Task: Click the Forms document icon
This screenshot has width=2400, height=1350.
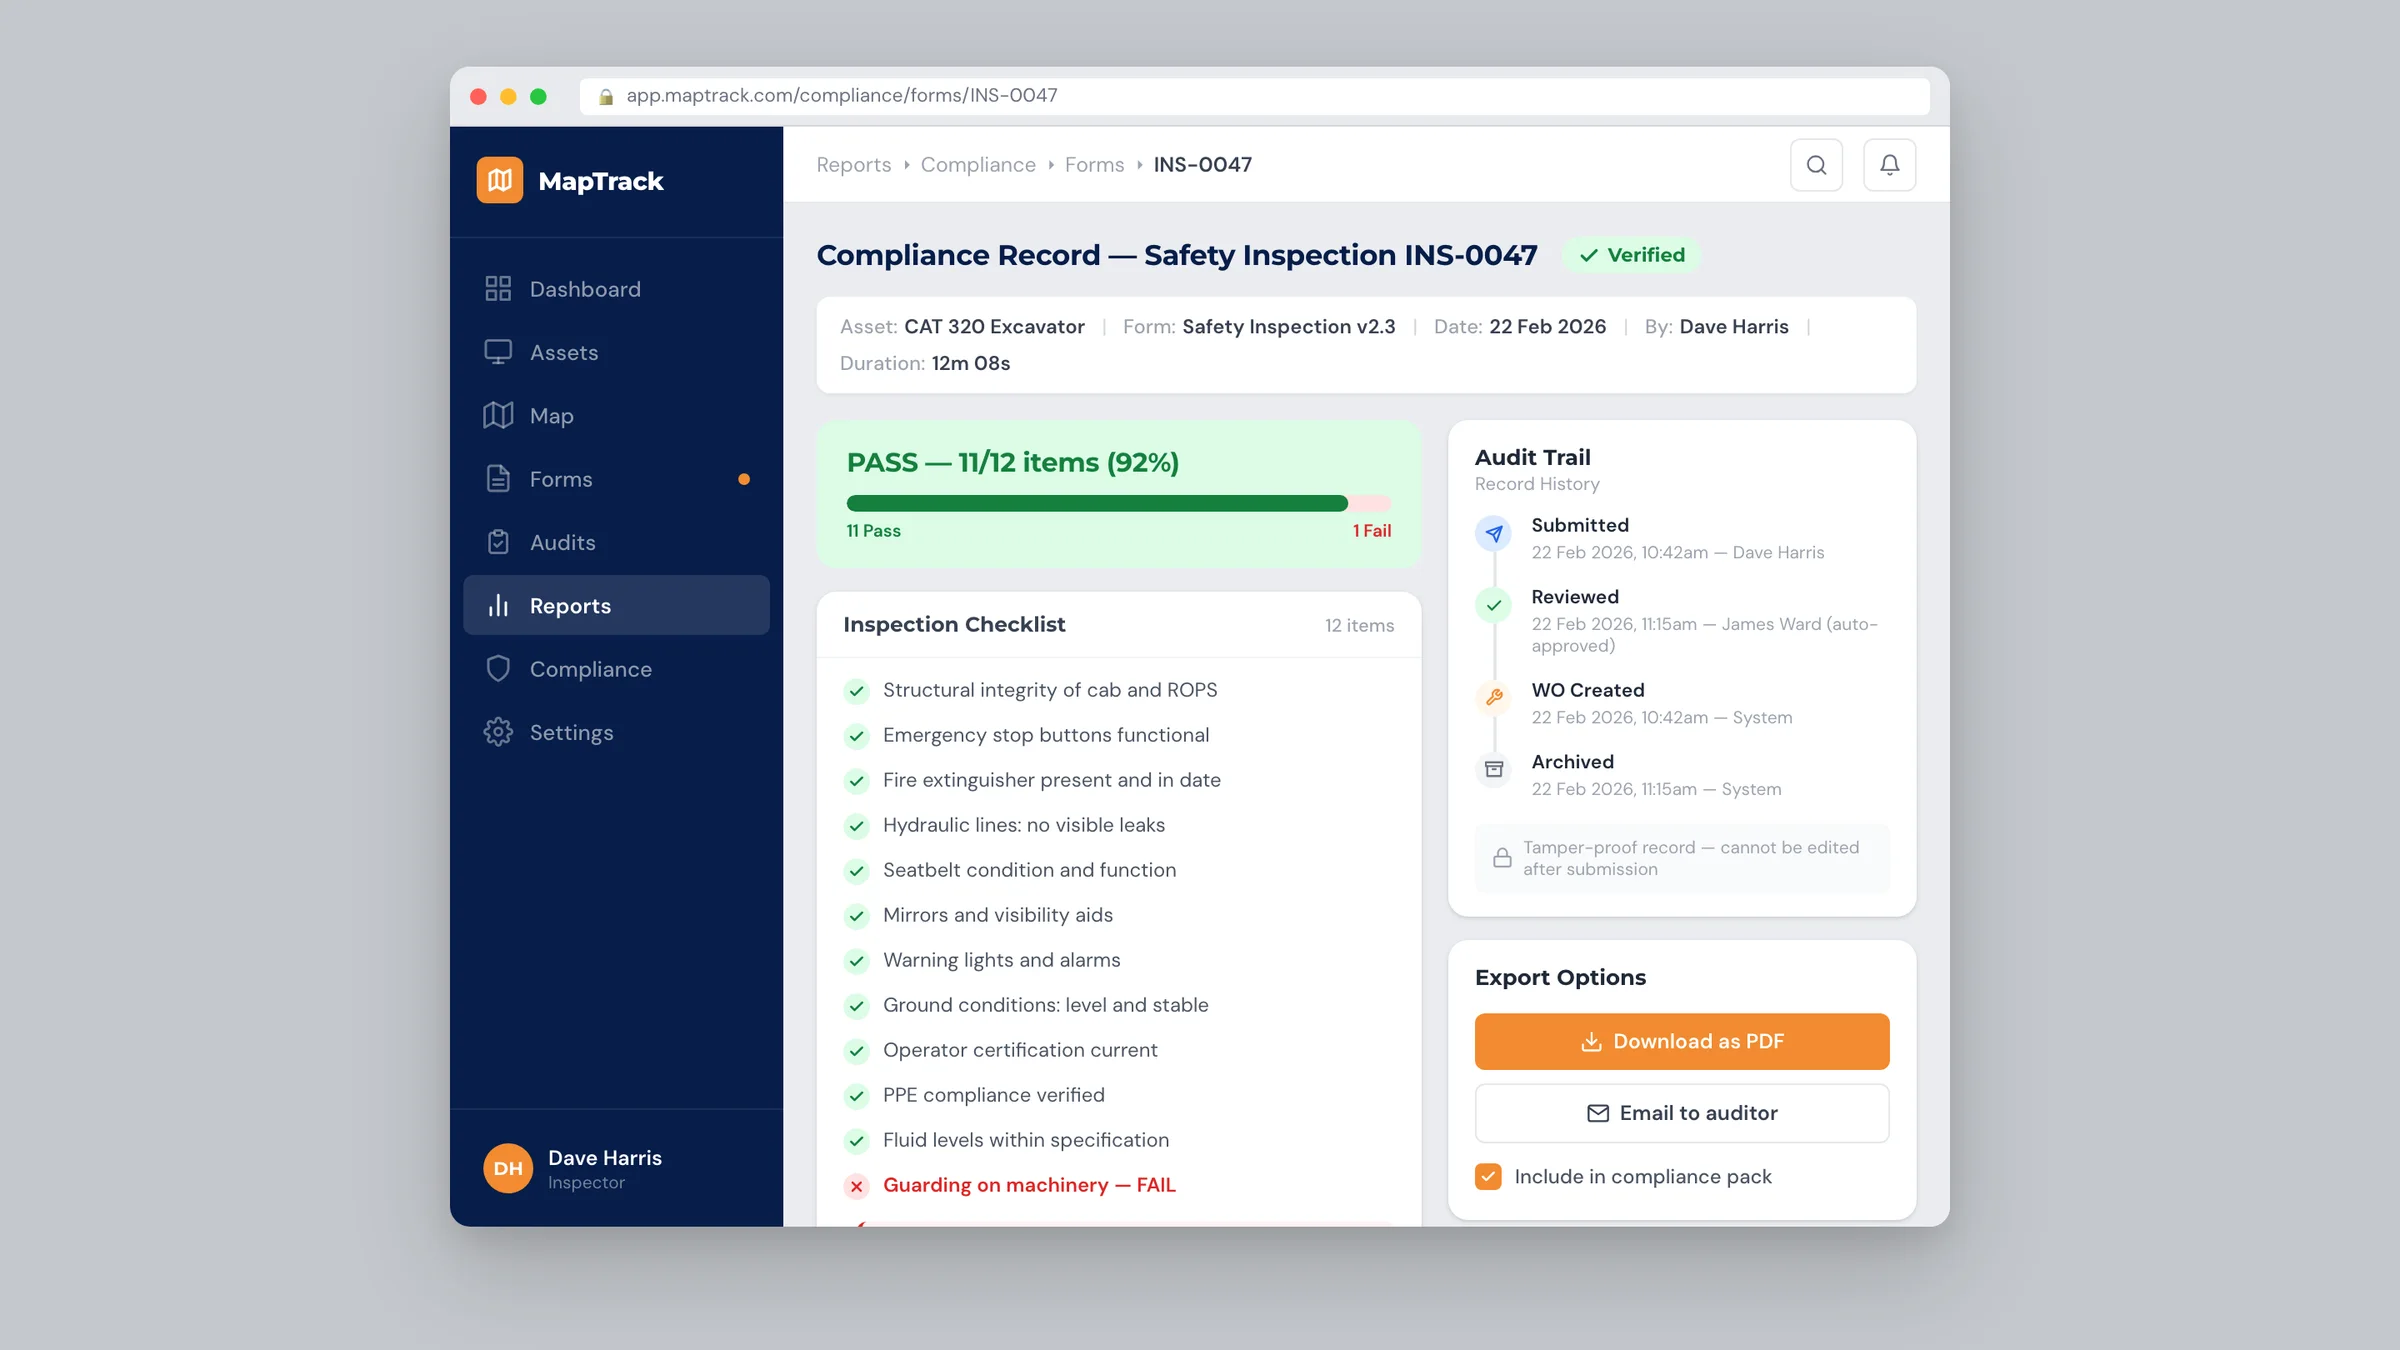Action: click(x=498, y=479)
